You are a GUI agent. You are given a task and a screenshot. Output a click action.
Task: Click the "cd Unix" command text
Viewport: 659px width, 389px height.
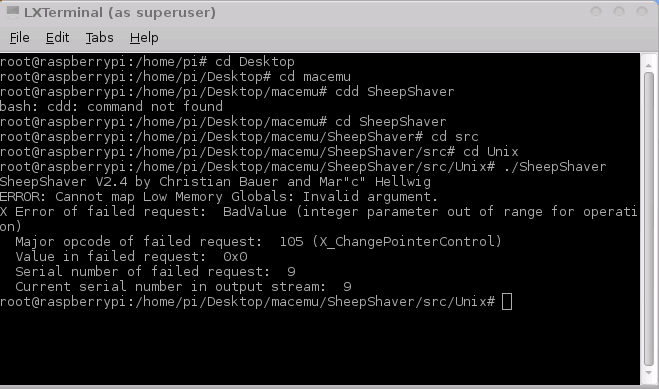click(x=490, y=152)
